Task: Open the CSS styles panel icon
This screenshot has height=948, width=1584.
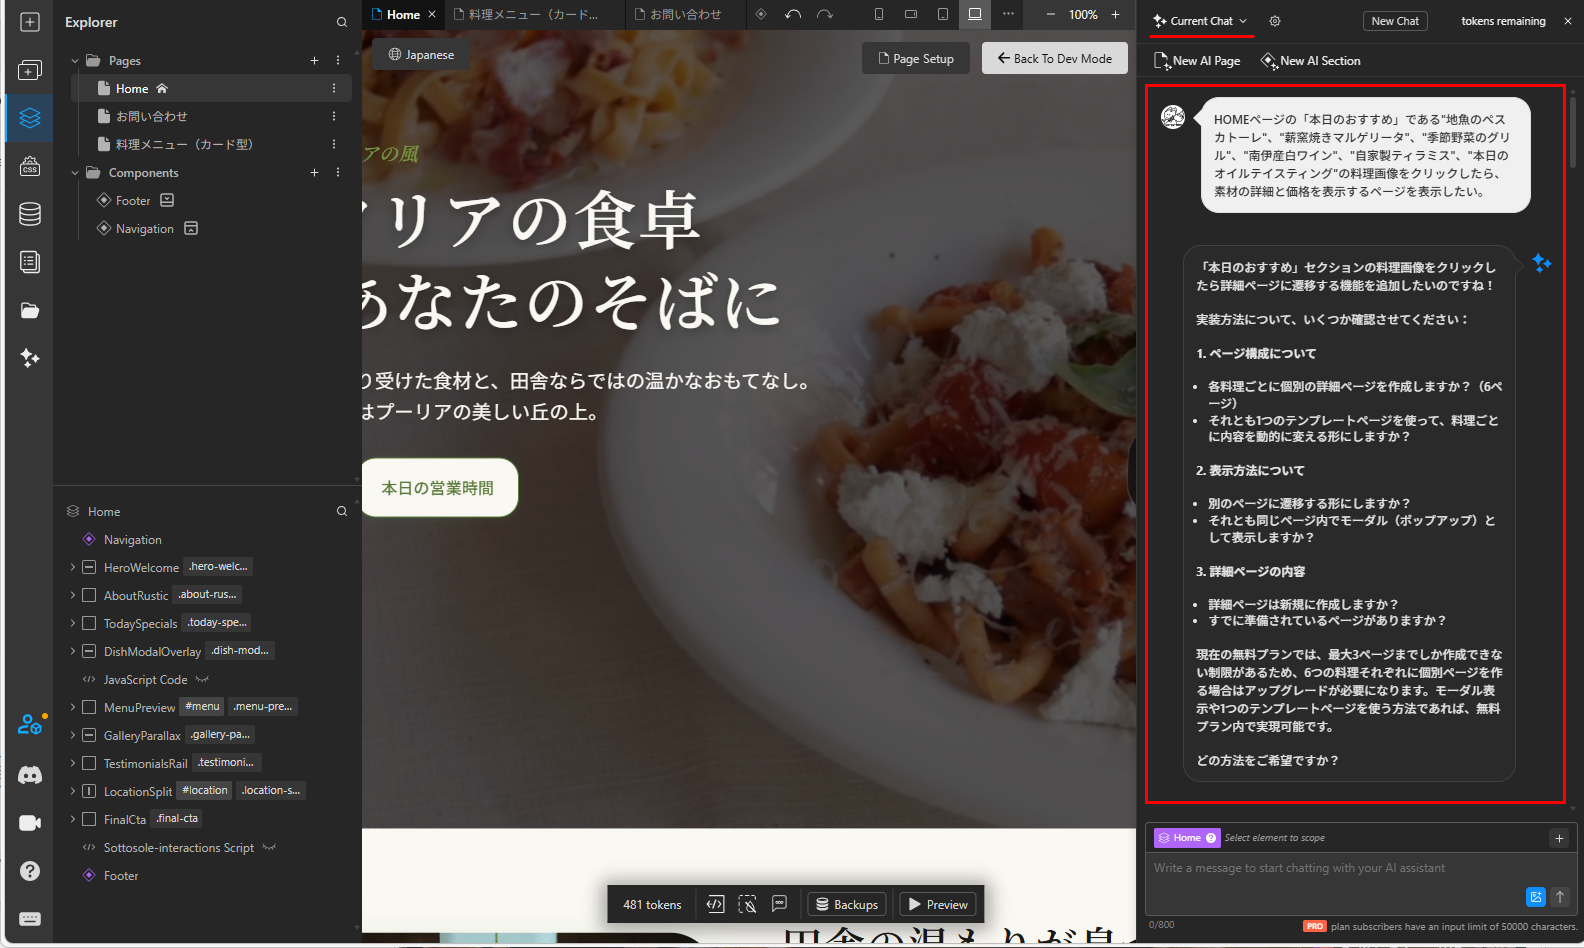Action: (x=30, y=166)
